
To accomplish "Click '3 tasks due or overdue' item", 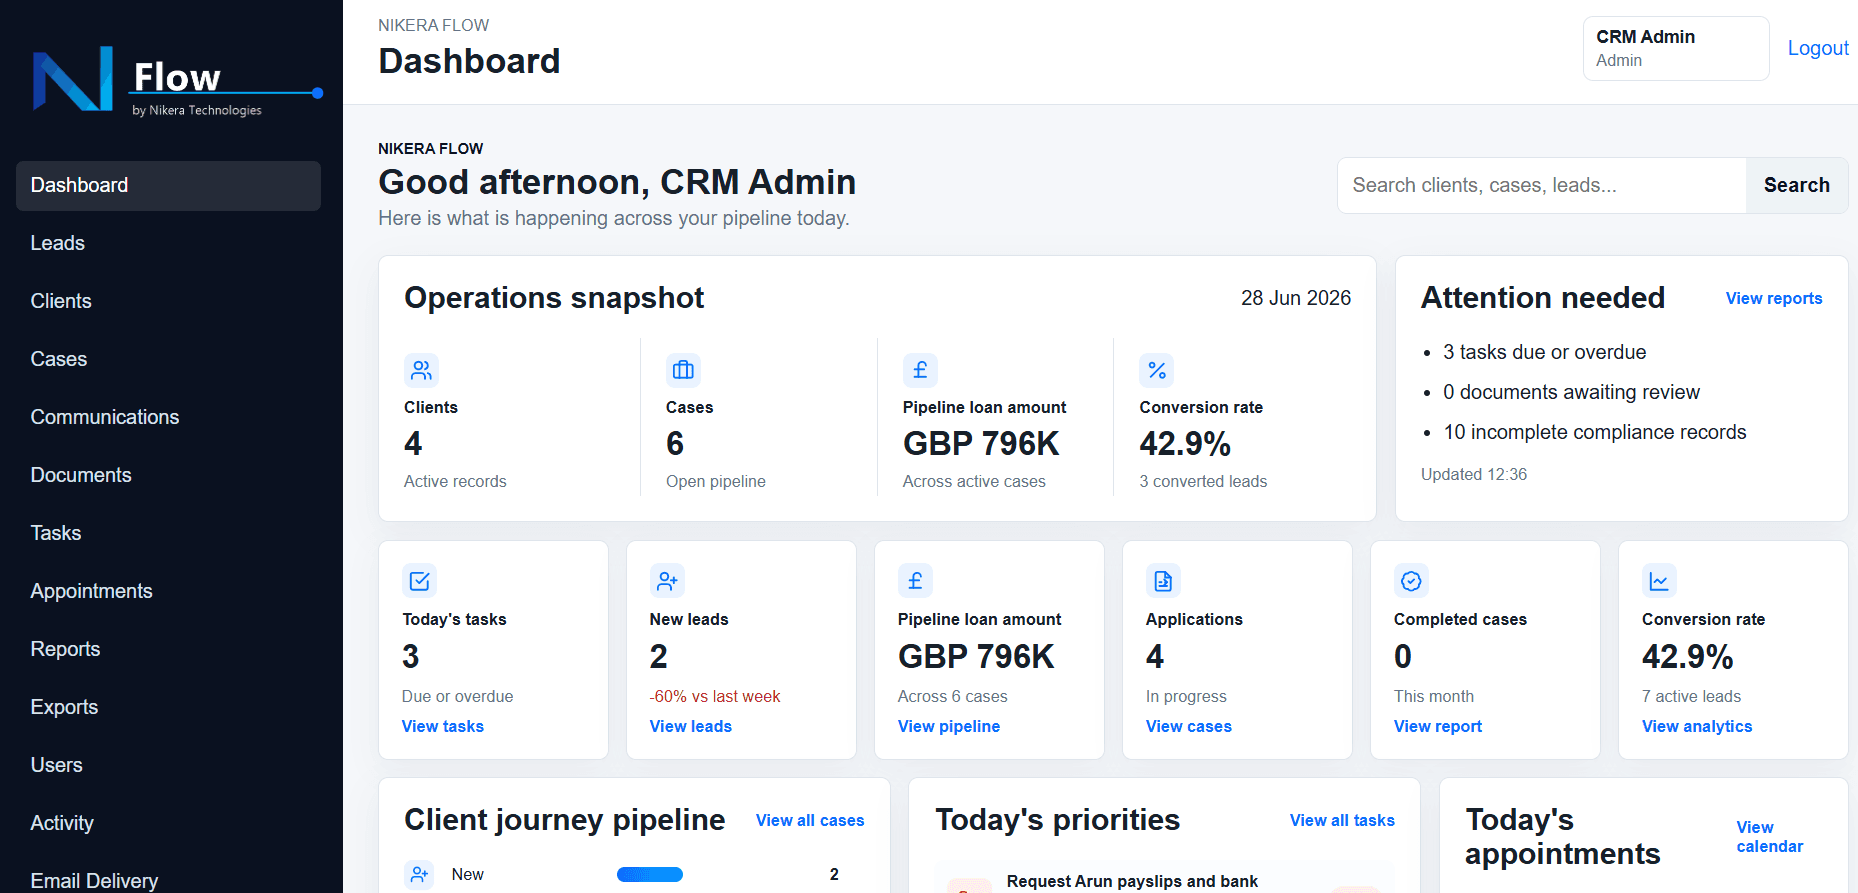I will click(1544, 352).
